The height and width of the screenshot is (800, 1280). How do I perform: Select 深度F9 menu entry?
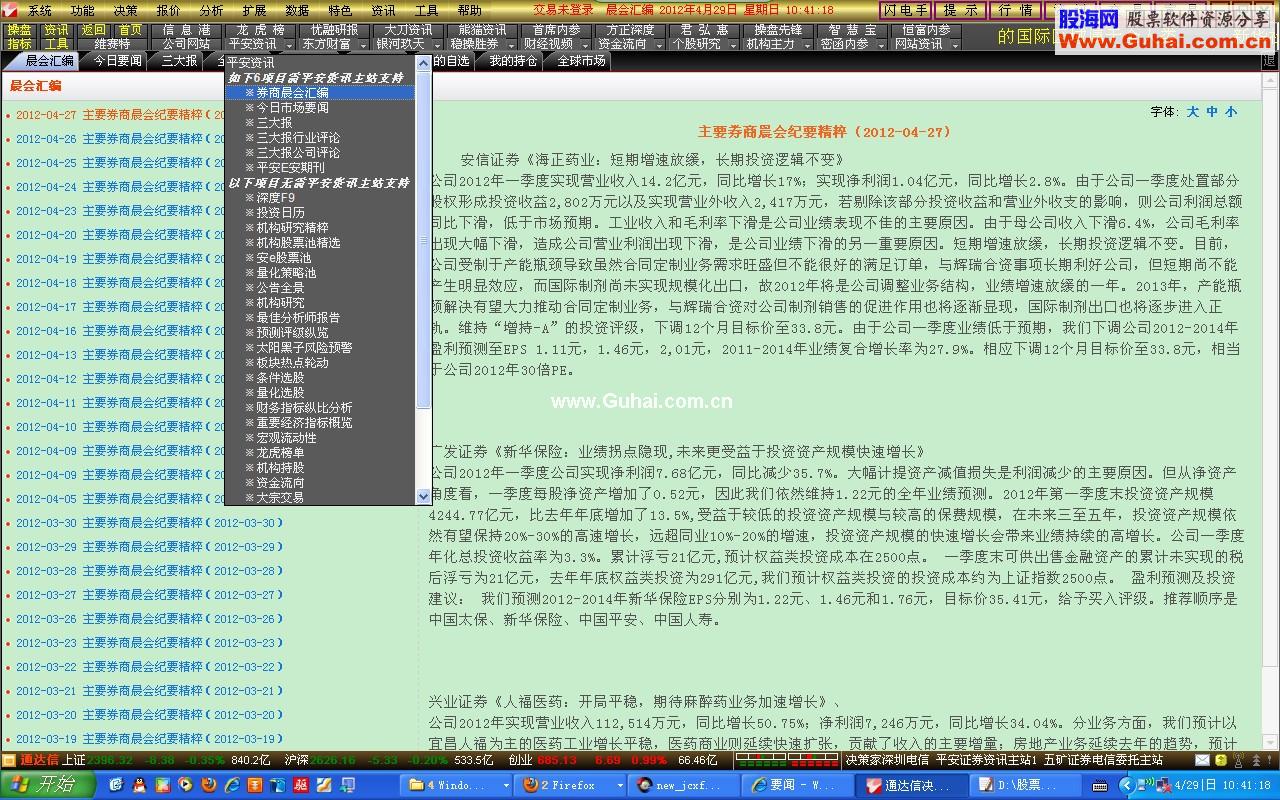(319, 197)
